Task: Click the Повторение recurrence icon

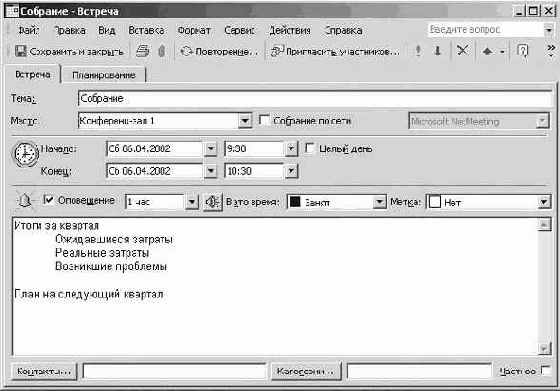Action: point(186,51)
